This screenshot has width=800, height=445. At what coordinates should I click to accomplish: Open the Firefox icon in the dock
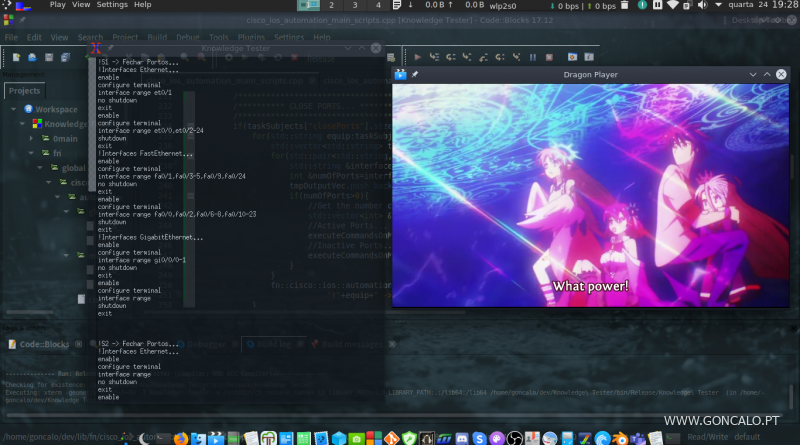point(181,438)
